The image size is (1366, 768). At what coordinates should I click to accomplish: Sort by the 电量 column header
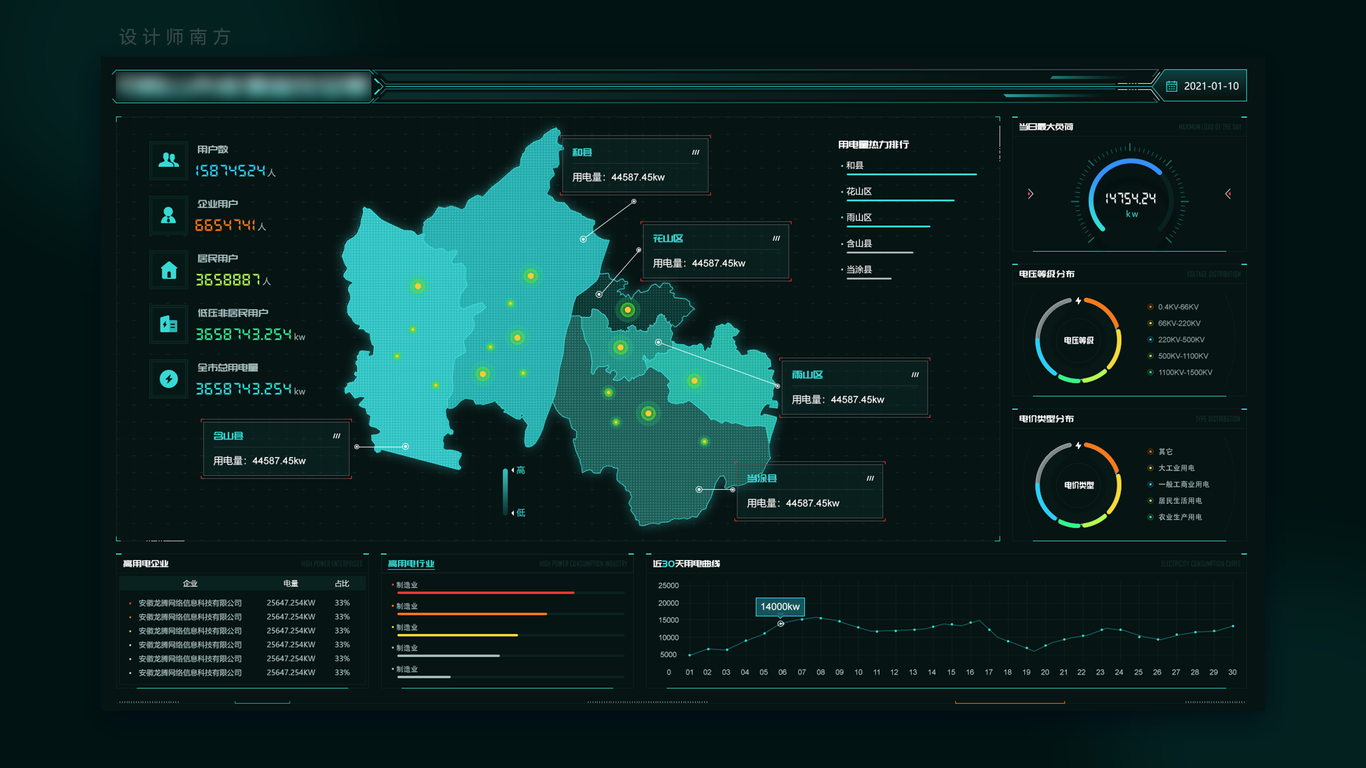coord(291,584)
